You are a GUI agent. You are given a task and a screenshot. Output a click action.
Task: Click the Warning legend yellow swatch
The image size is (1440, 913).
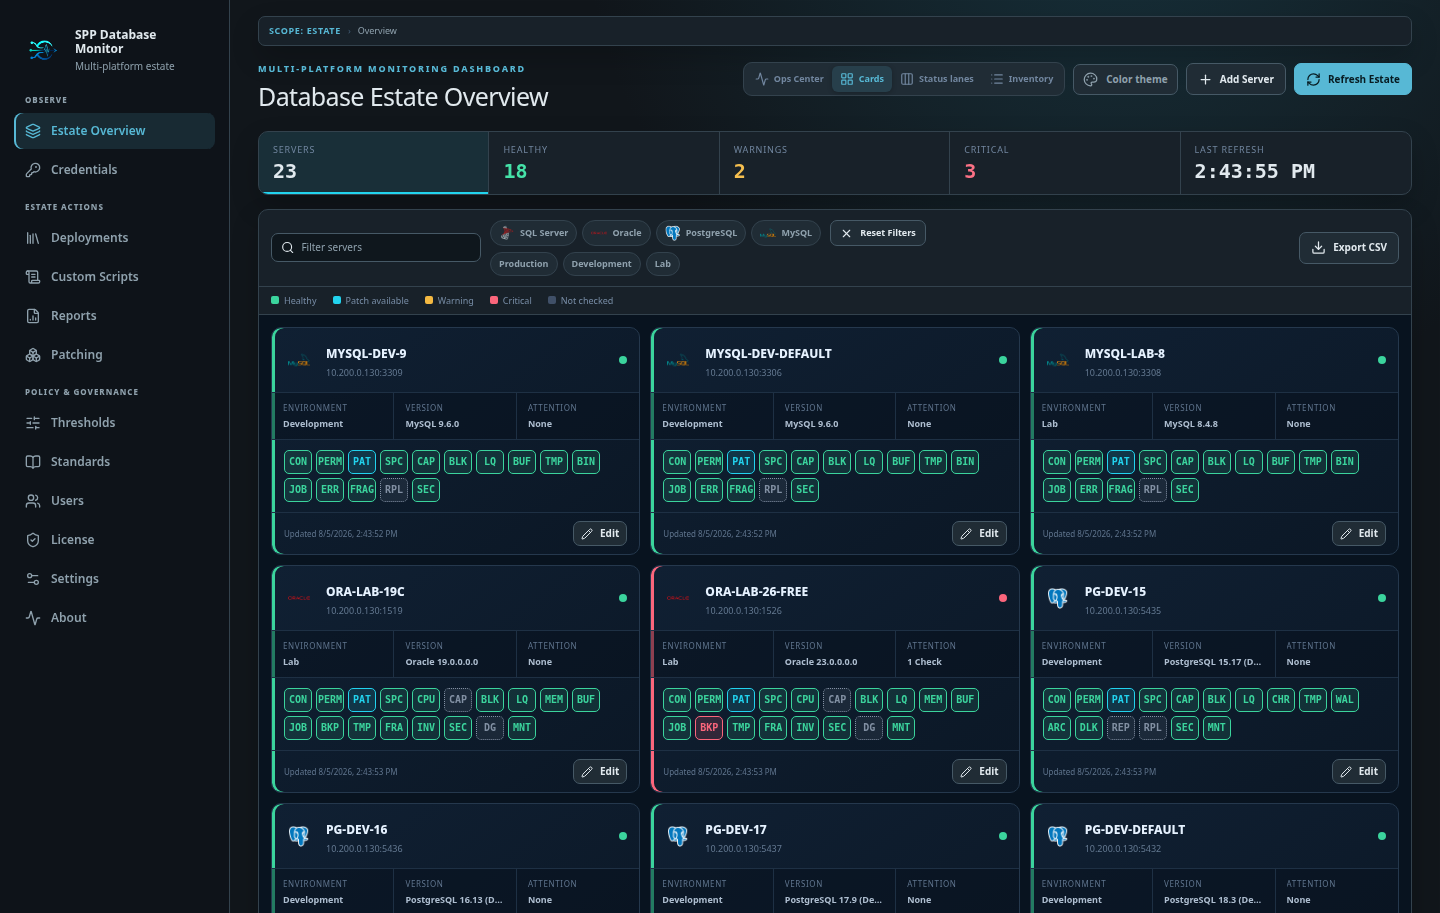click(429, 300)
